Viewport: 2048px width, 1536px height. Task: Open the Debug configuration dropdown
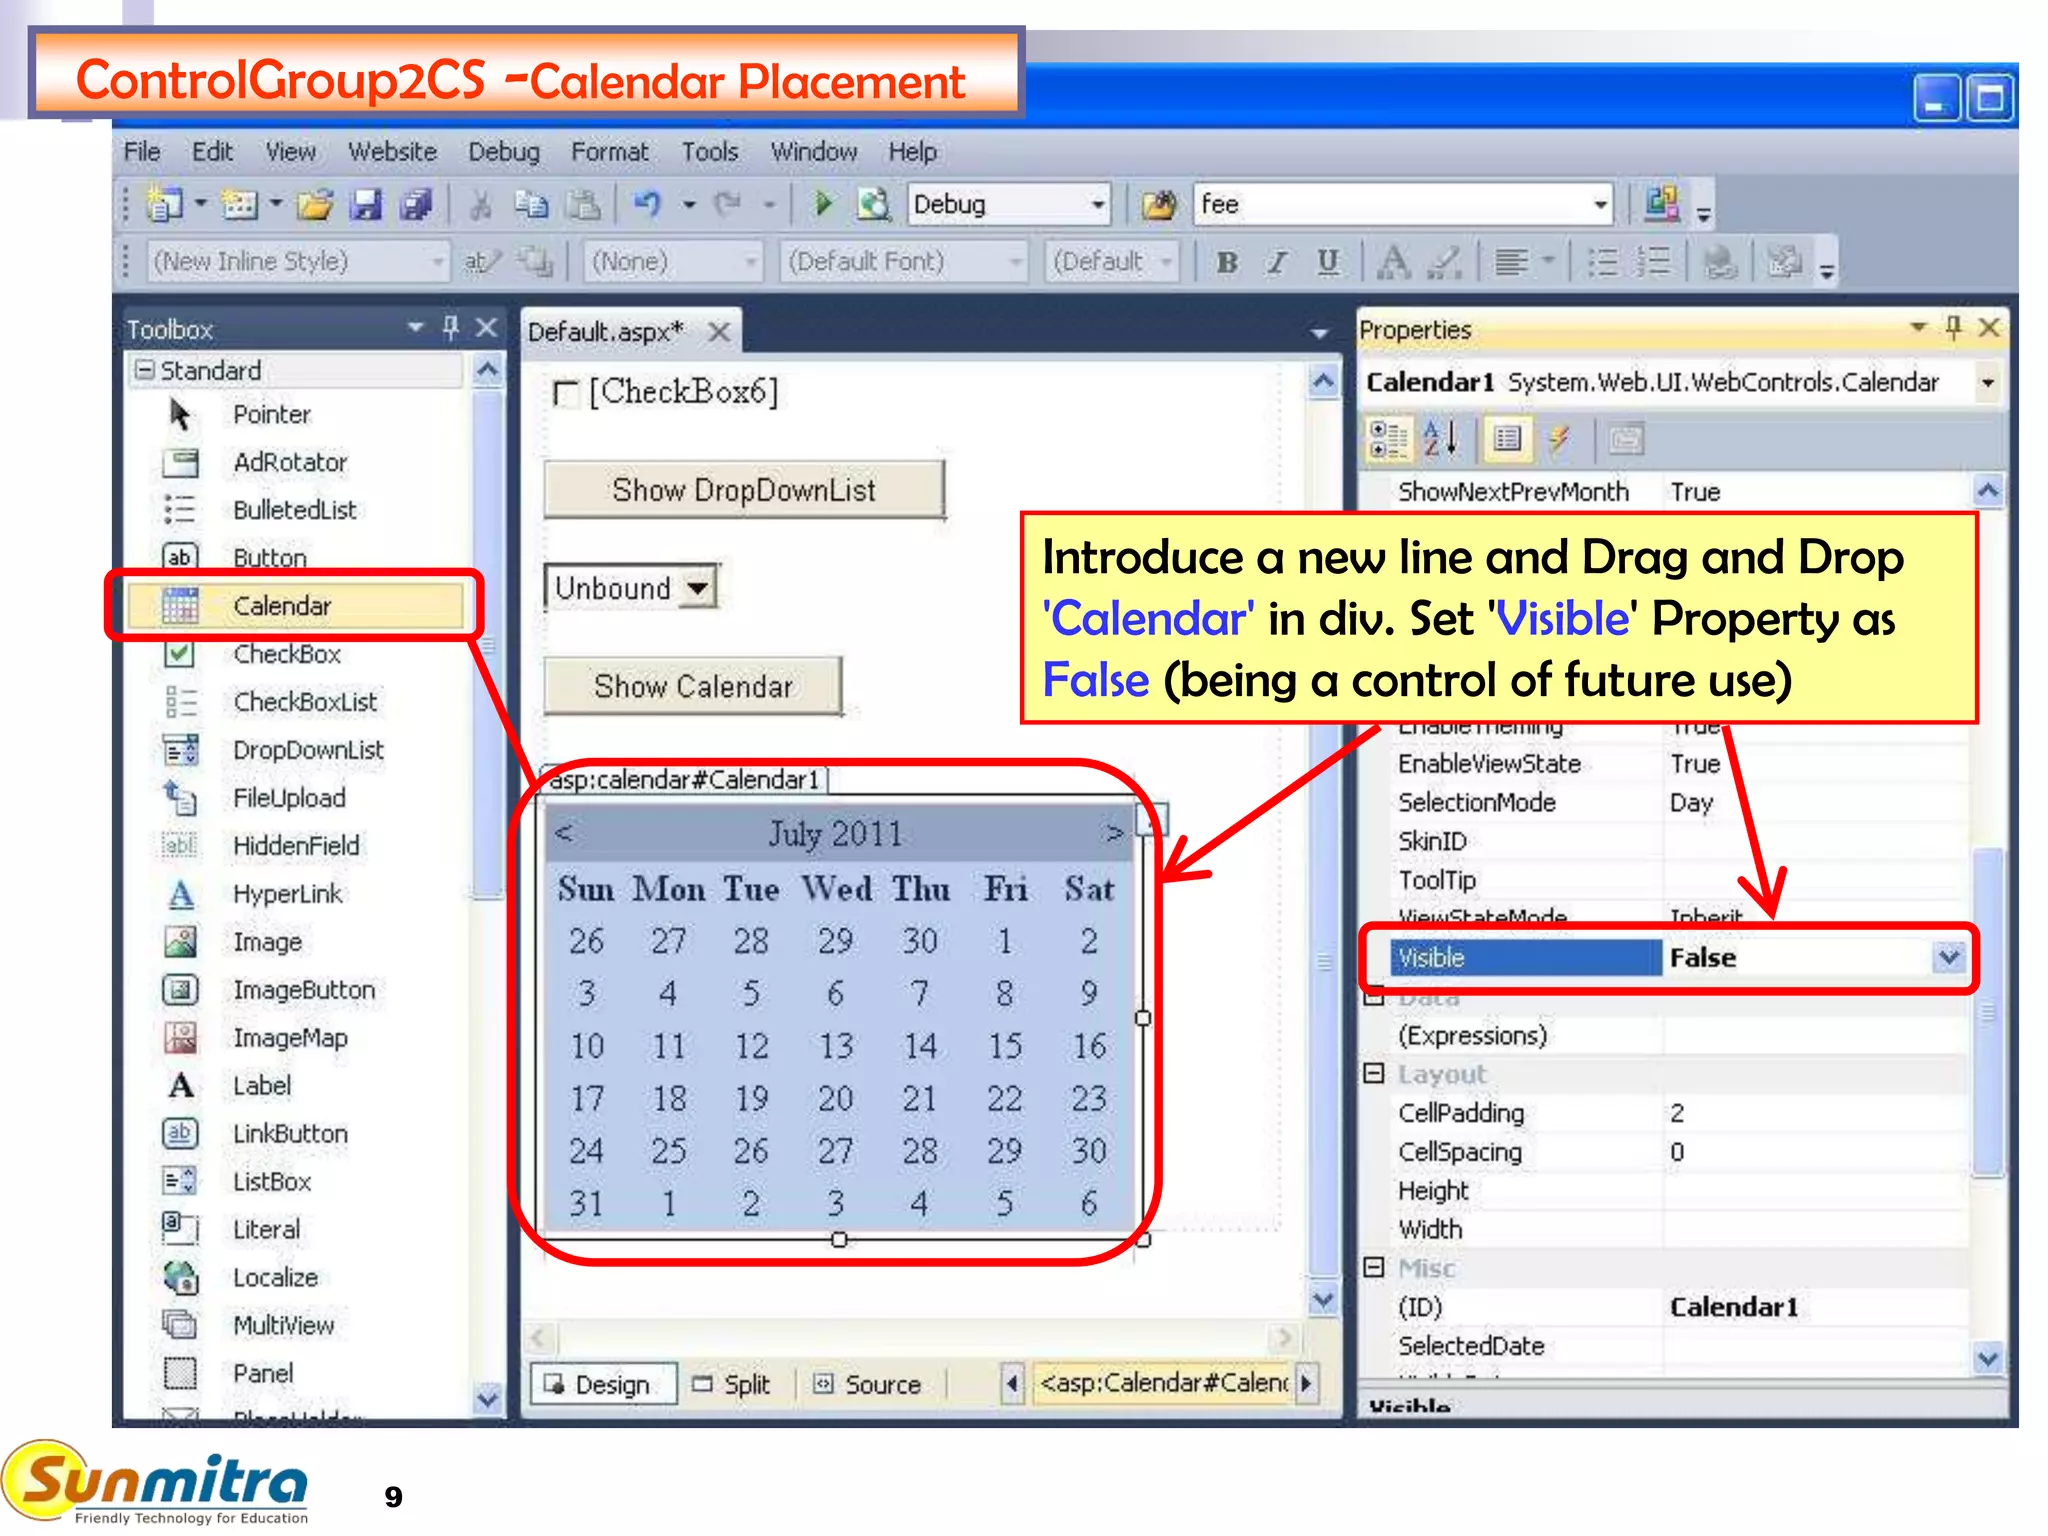click(x=1097, y=204)
